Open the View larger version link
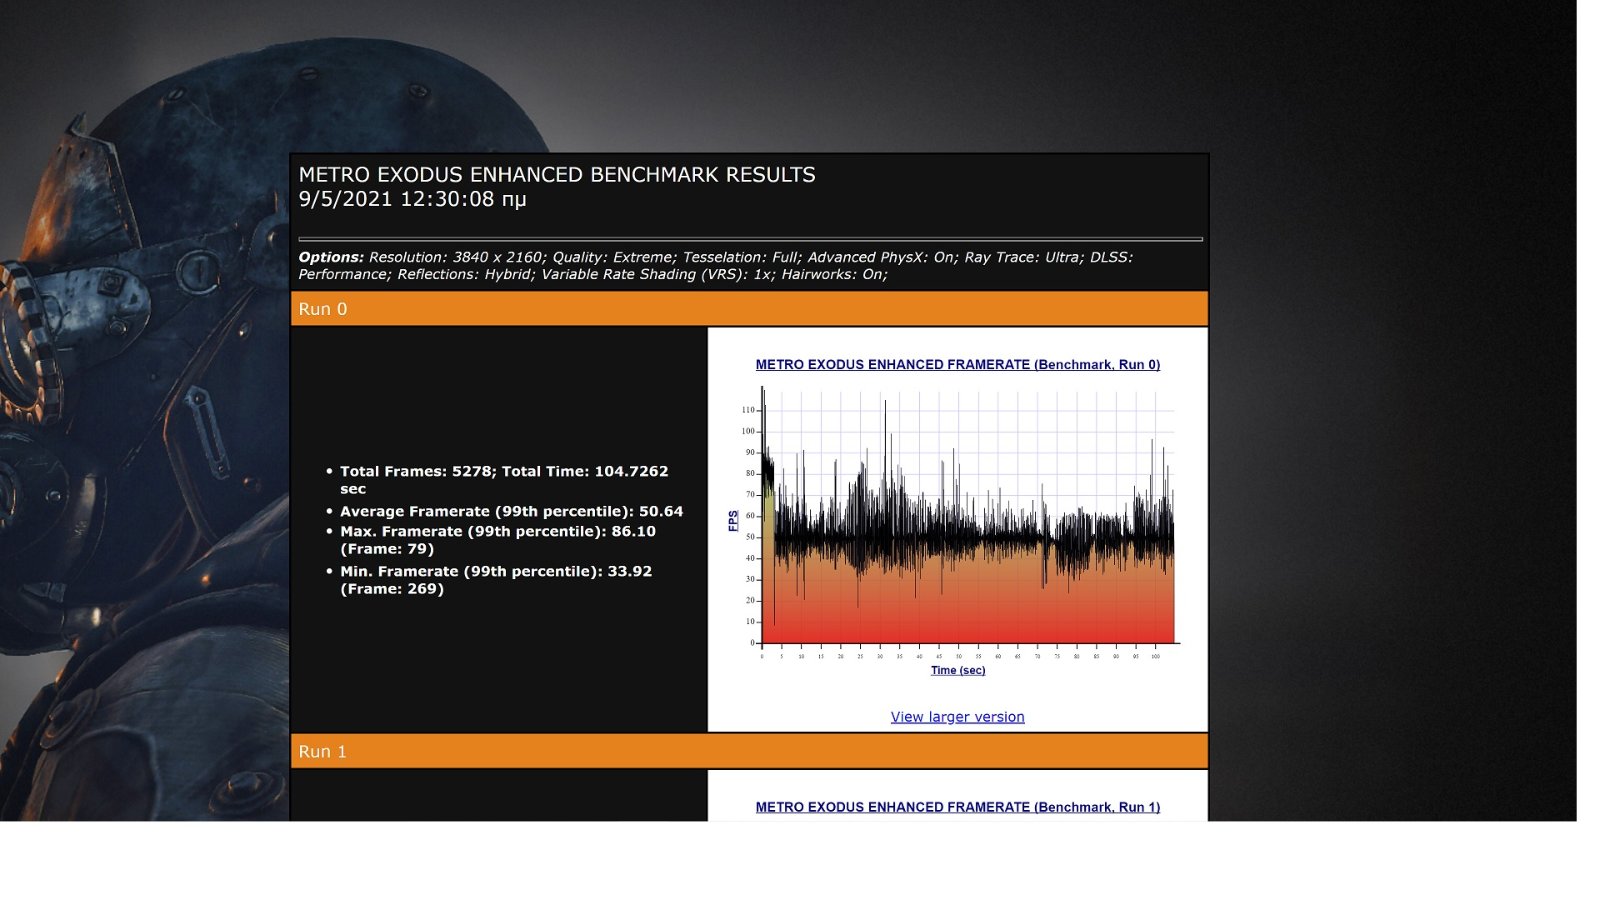 957,717
